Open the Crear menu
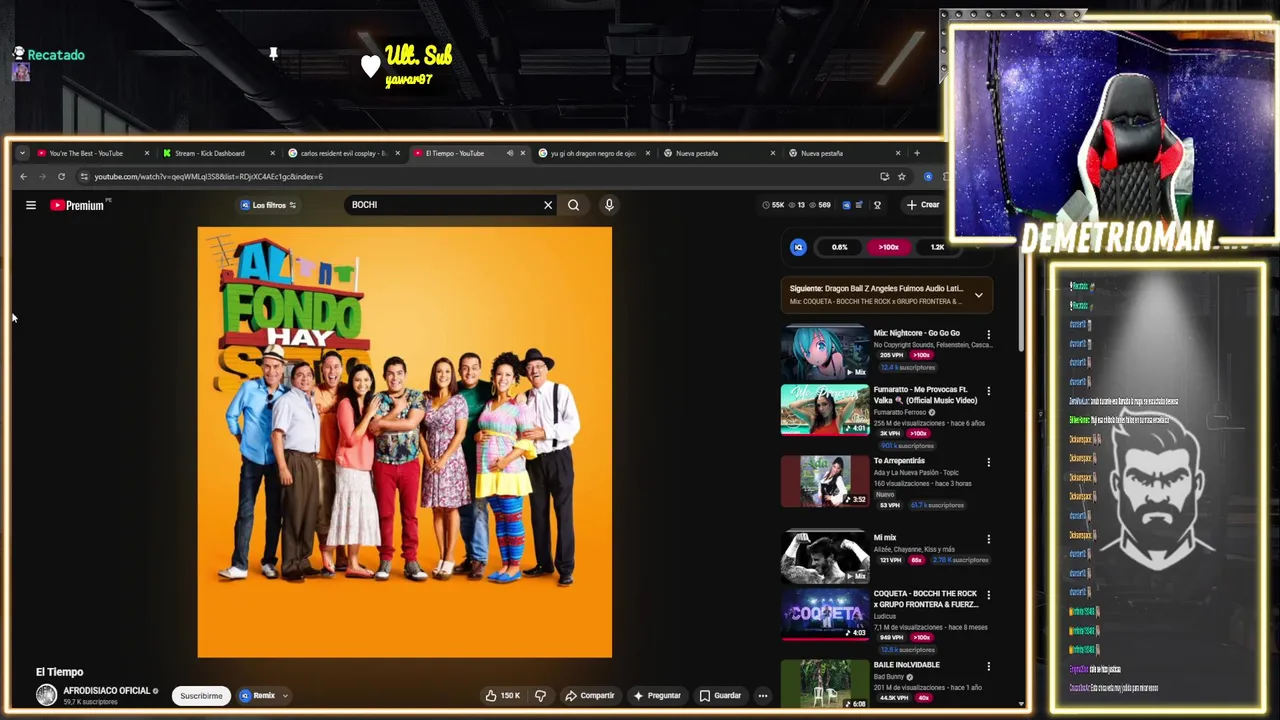This screenshot has height=720, width=1280. (x=923, y=205)
